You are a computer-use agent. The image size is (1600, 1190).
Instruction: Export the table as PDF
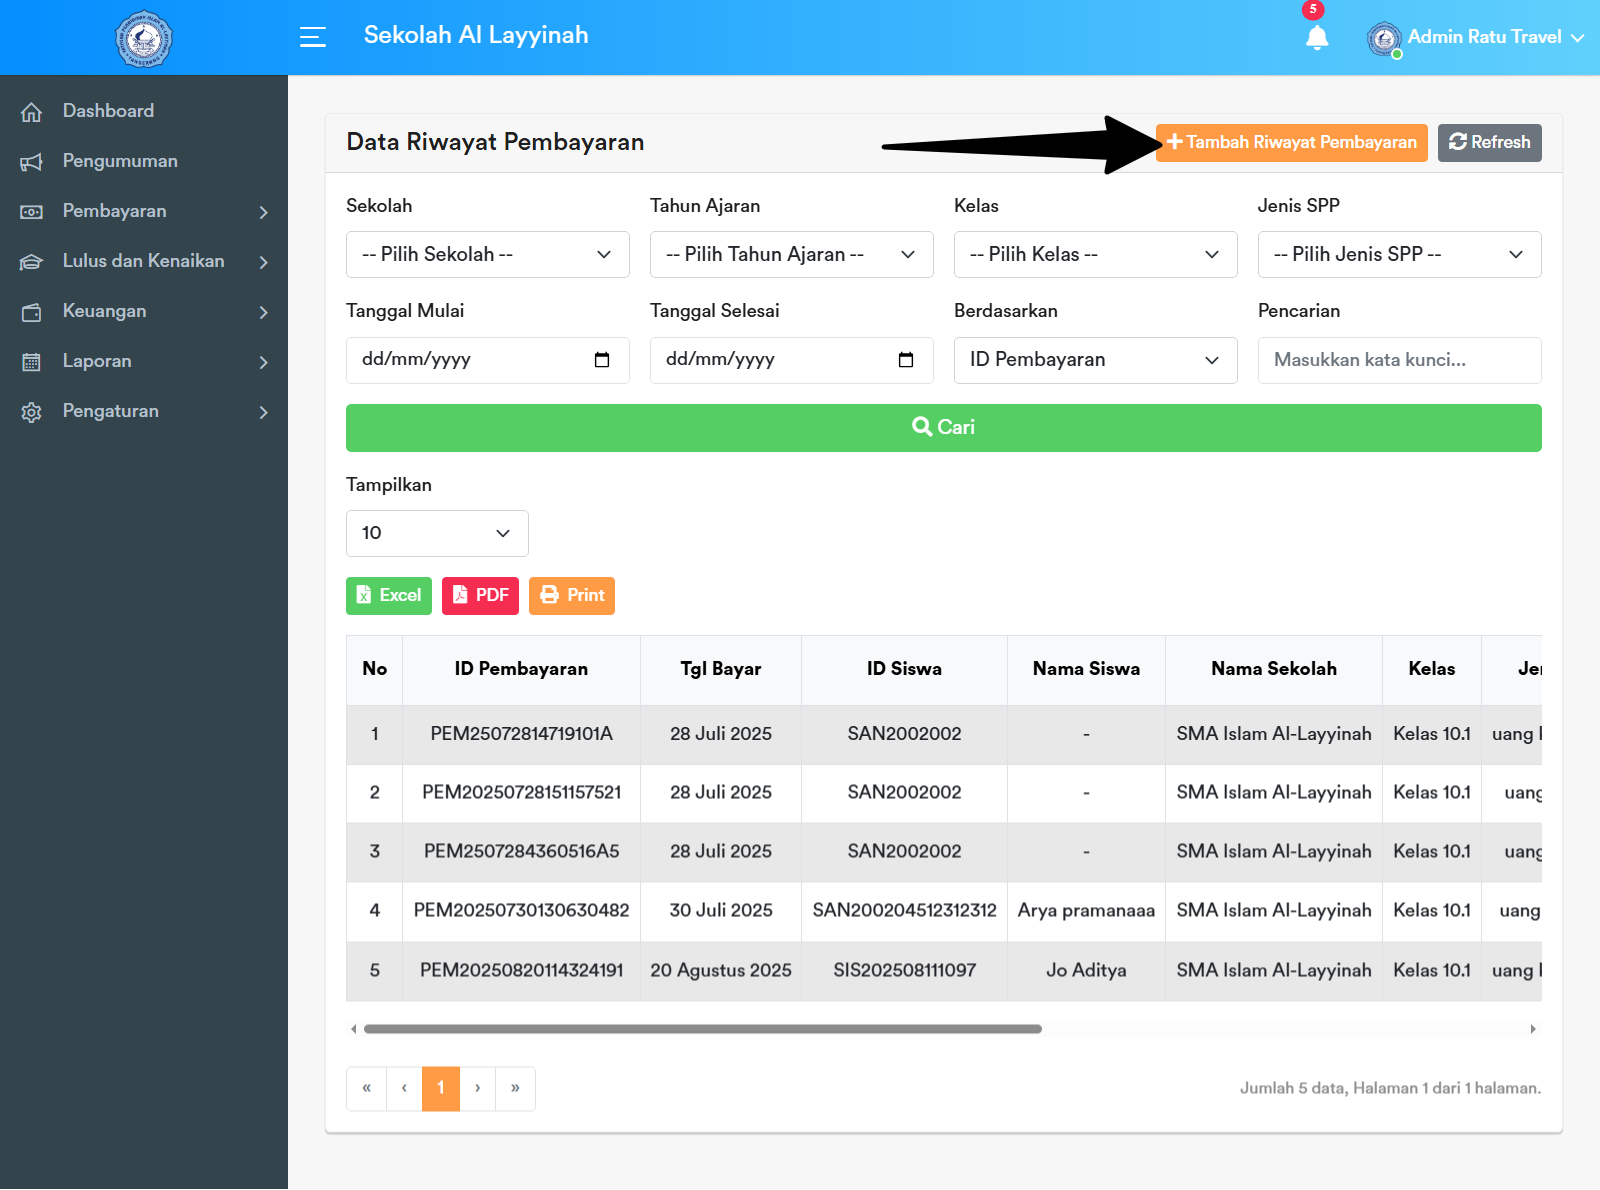480,596
